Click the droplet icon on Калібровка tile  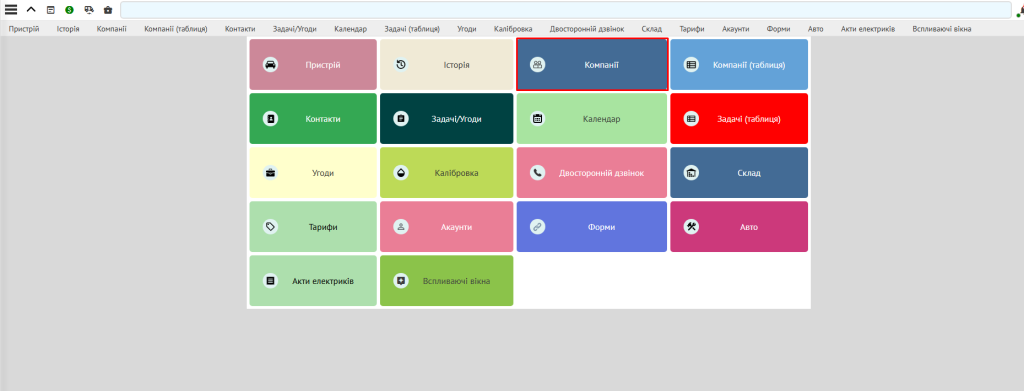(x=401, y=173)
